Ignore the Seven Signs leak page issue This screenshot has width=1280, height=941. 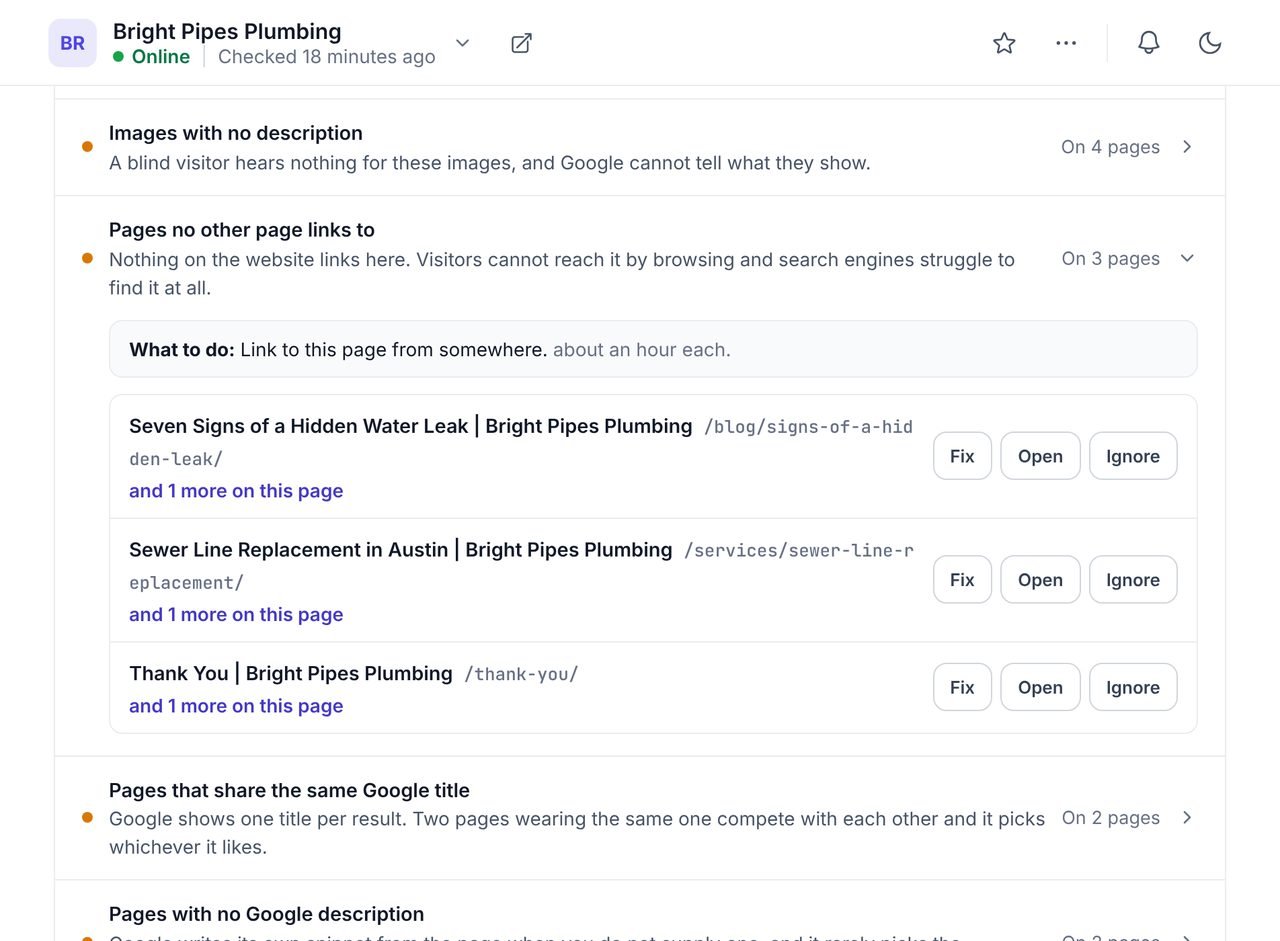coord(1133,456)
